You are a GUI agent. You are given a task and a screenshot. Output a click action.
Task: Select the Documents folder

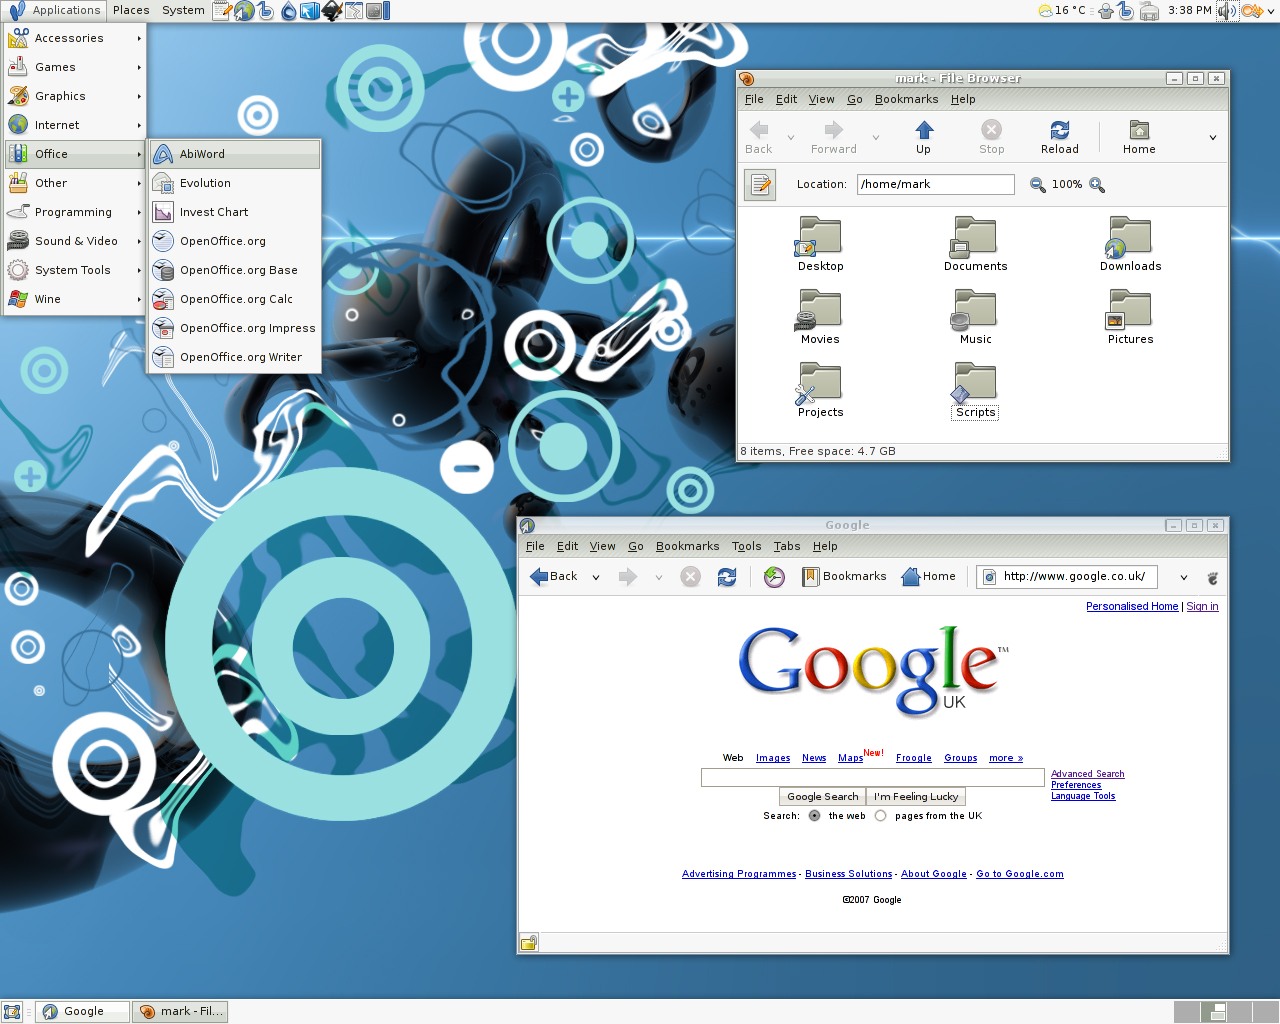tap(976, 244)
